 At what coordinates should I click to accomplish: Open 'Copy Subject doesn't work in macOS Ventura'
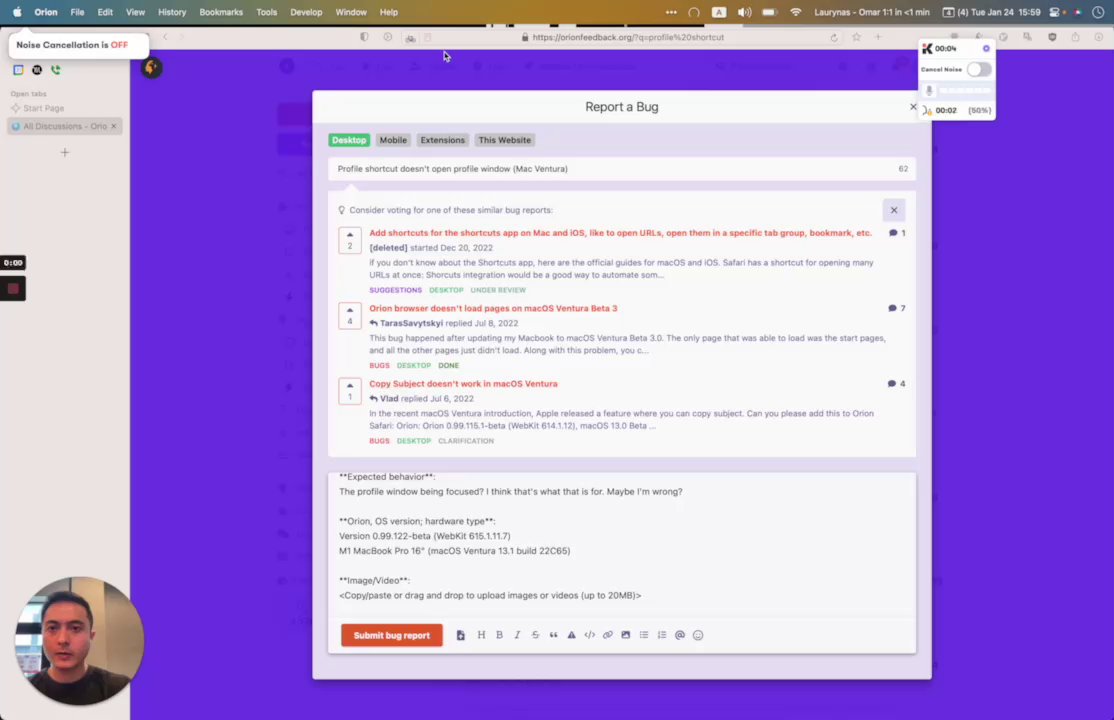[463, 384]
